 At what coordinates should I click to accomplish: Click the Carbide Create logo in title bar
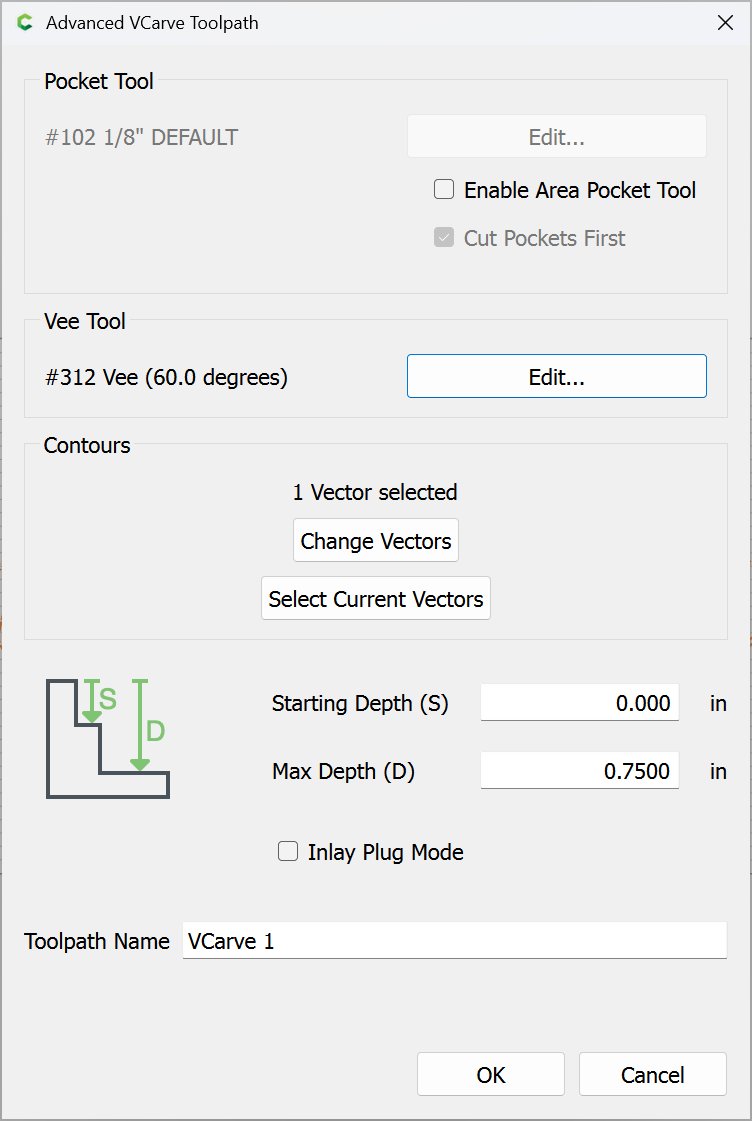[x=25, y=23]
